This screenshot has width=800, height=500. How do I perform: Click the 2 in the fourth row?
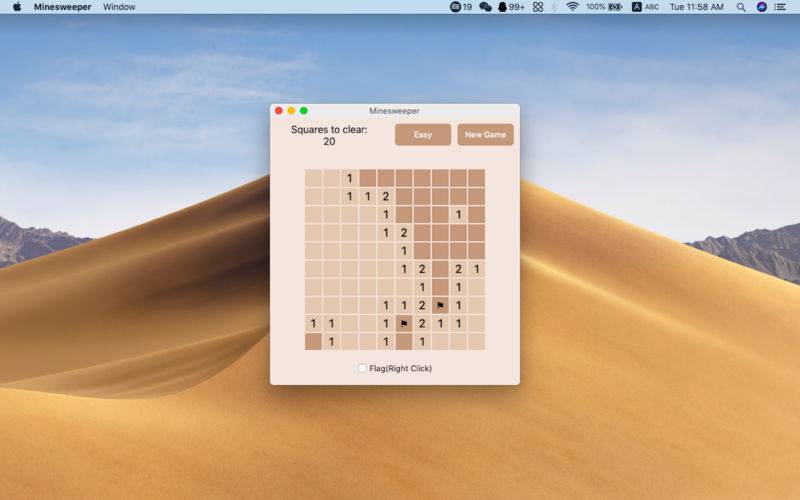coord(404,233)
